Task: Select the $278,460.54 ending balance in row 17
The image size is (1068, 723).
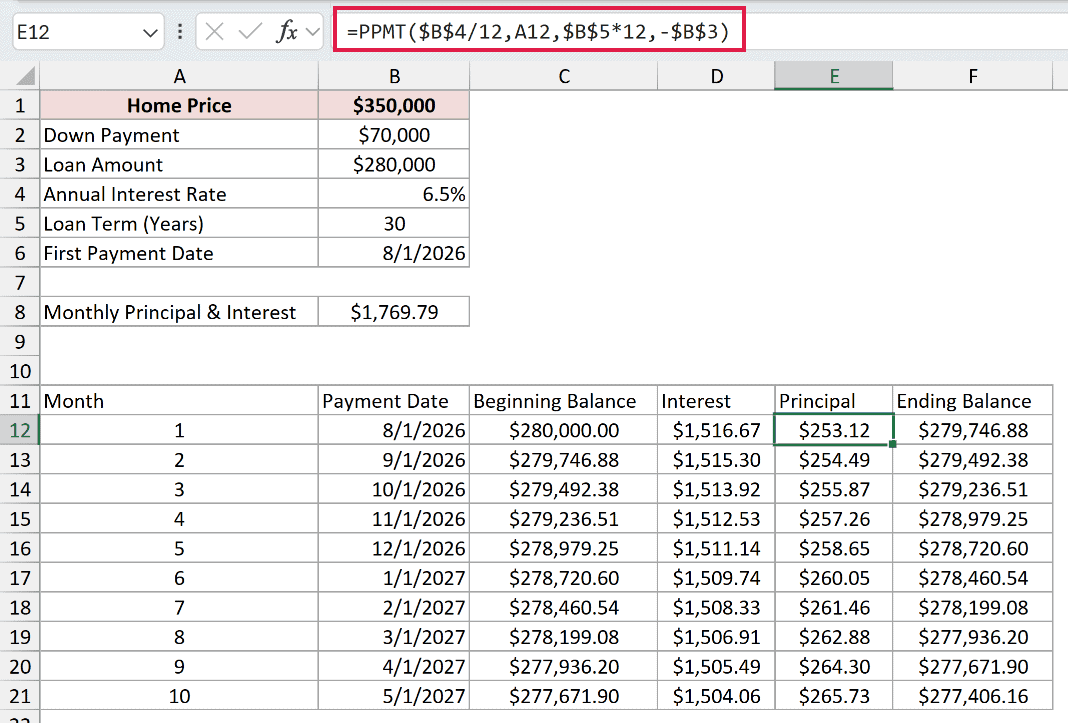Action: pos(973,578)
